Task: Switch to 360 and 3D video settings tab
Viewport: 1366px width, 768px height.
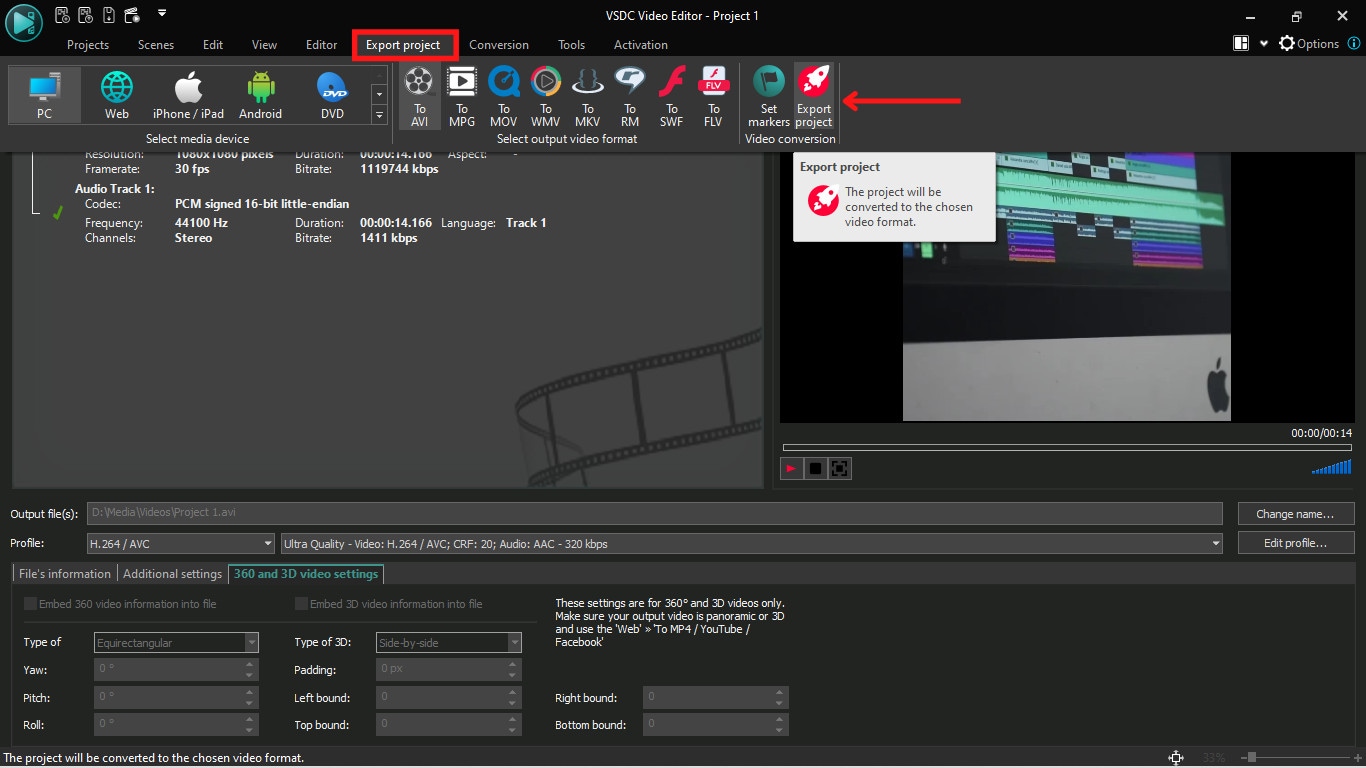Action: point(306,574)
